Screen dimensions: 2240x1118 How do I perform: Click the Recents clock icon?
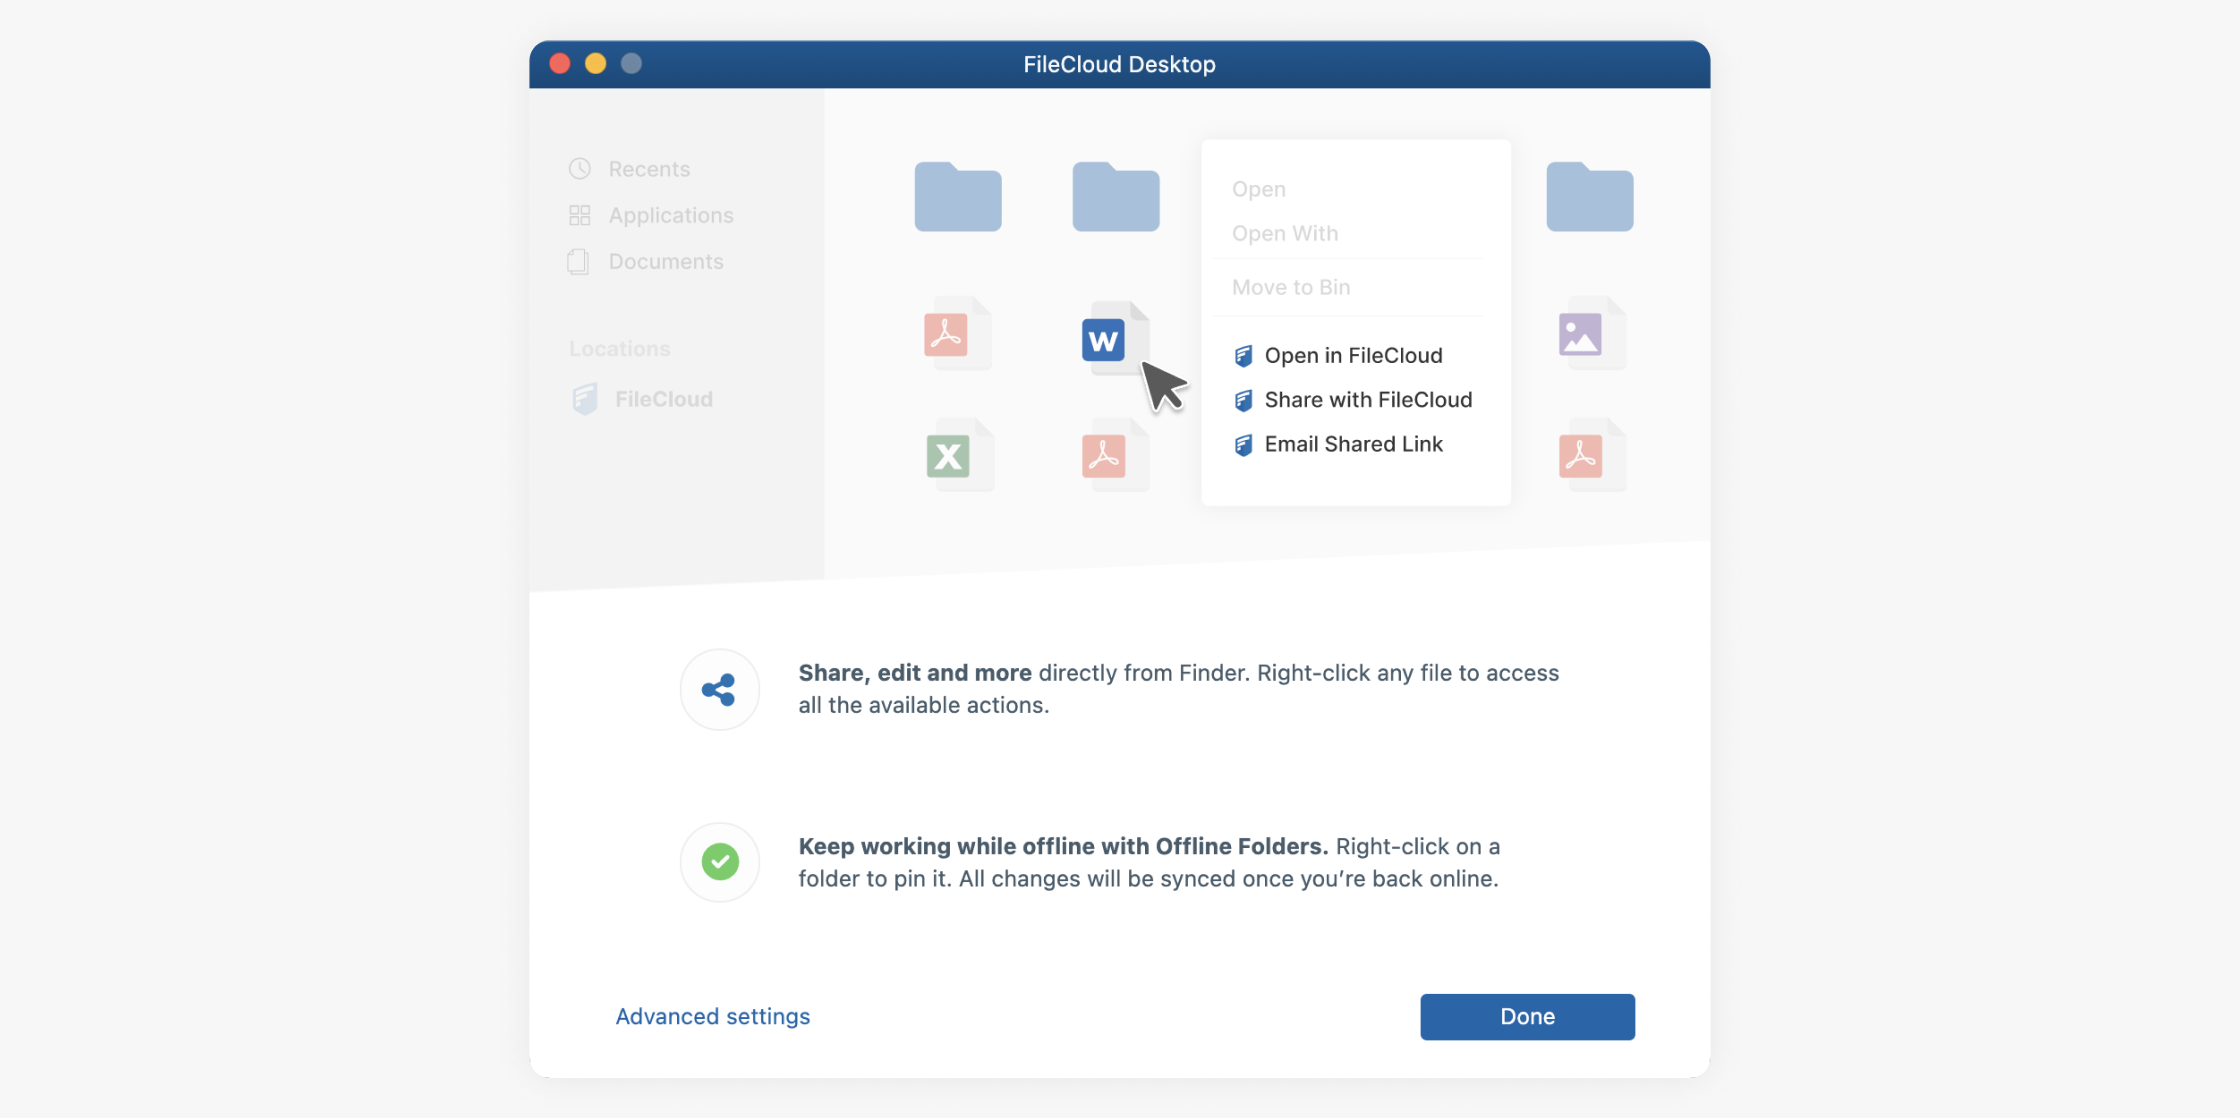click(x=580, y=168)
